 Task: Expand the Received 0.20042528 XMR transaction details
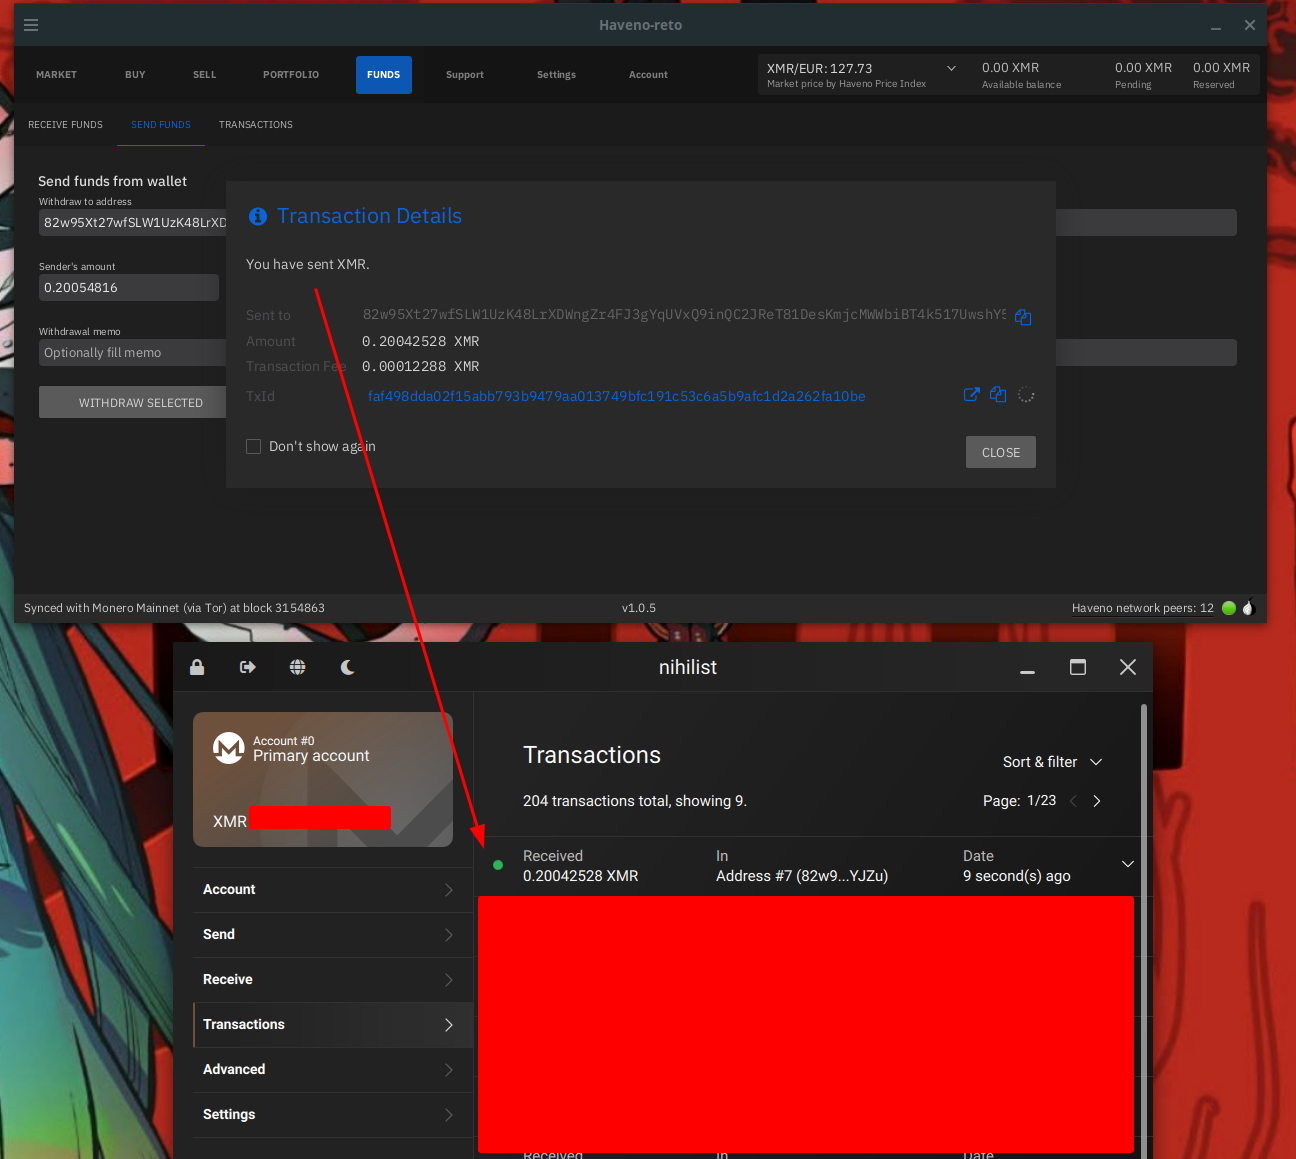point(1128,864)
